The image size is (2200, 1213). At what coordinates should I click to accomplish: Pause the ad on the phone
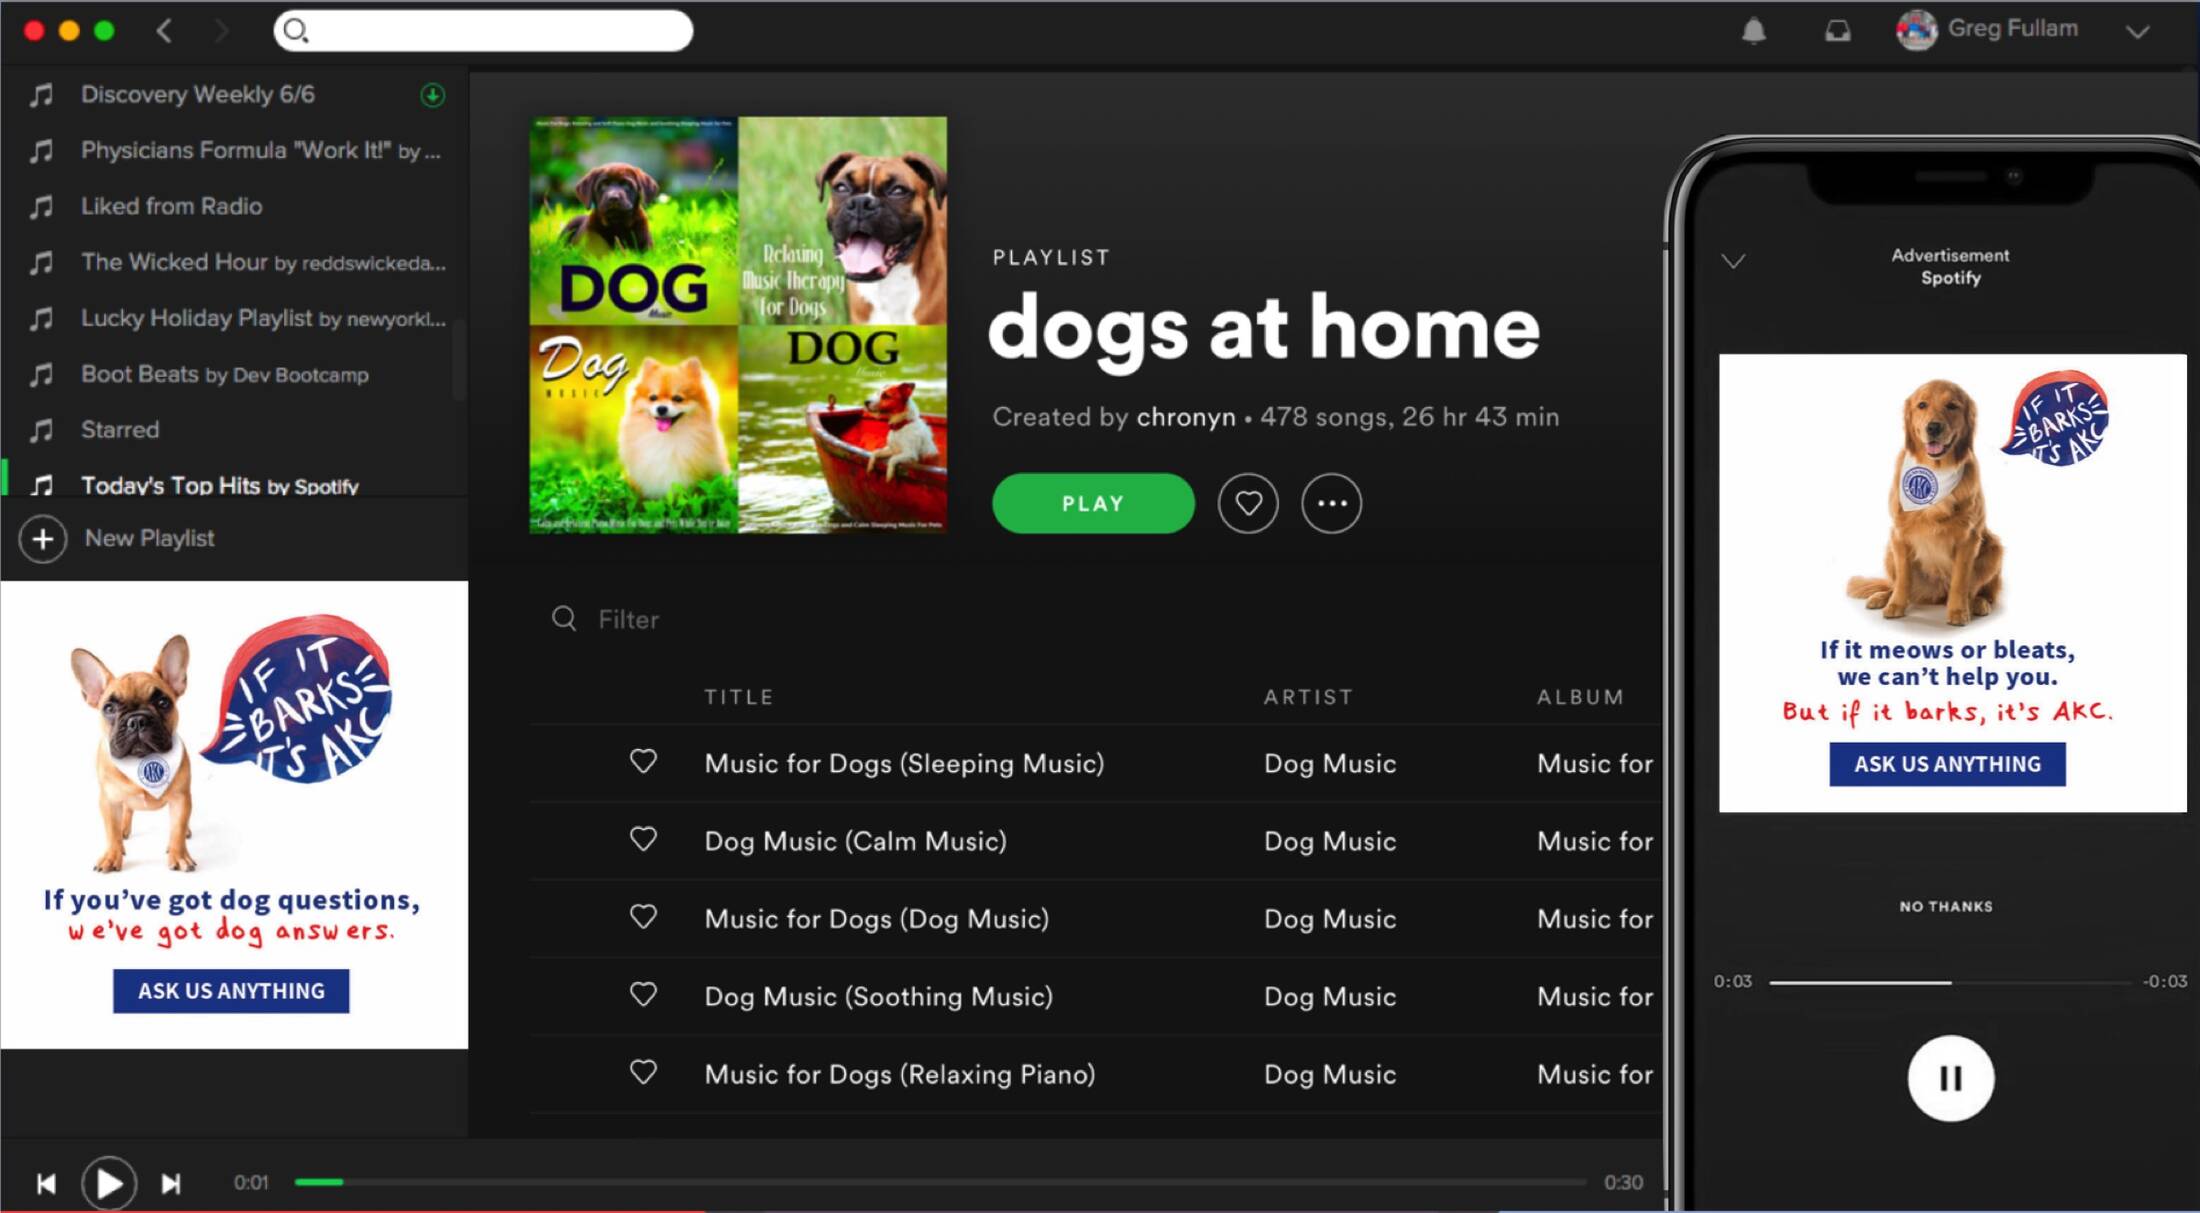coord(1949,1078)
